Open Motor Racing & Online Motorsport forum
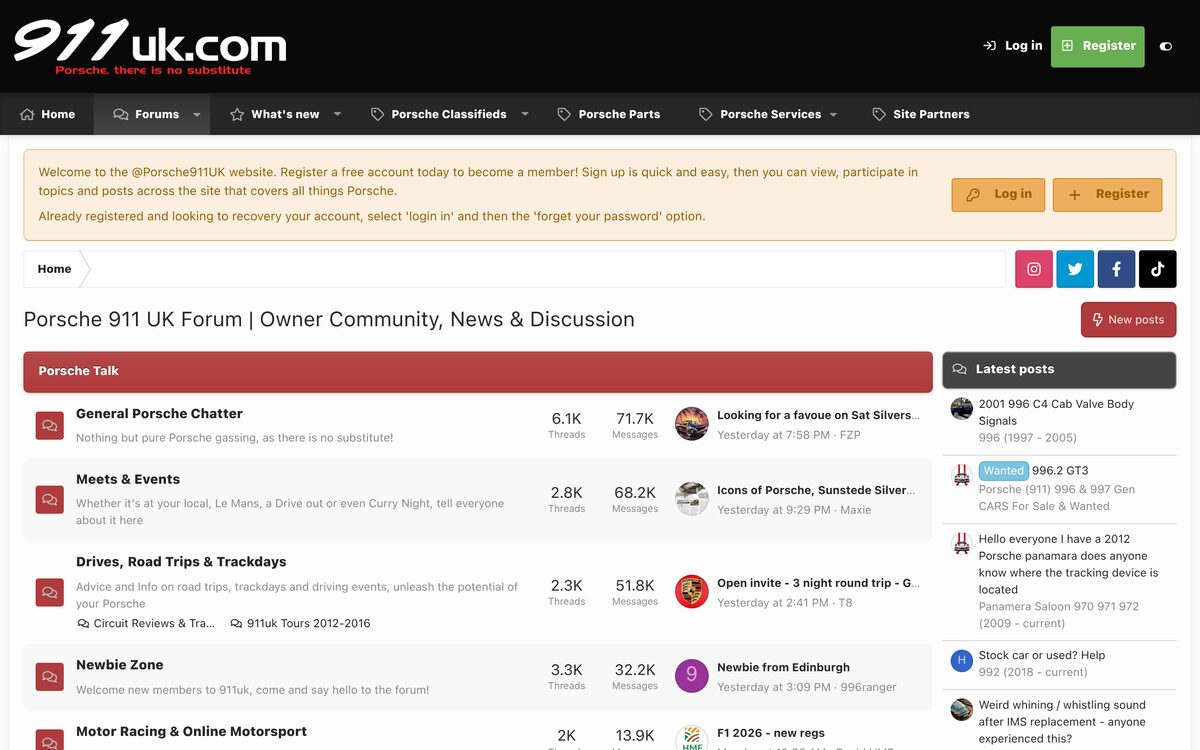 pos(191,732)
